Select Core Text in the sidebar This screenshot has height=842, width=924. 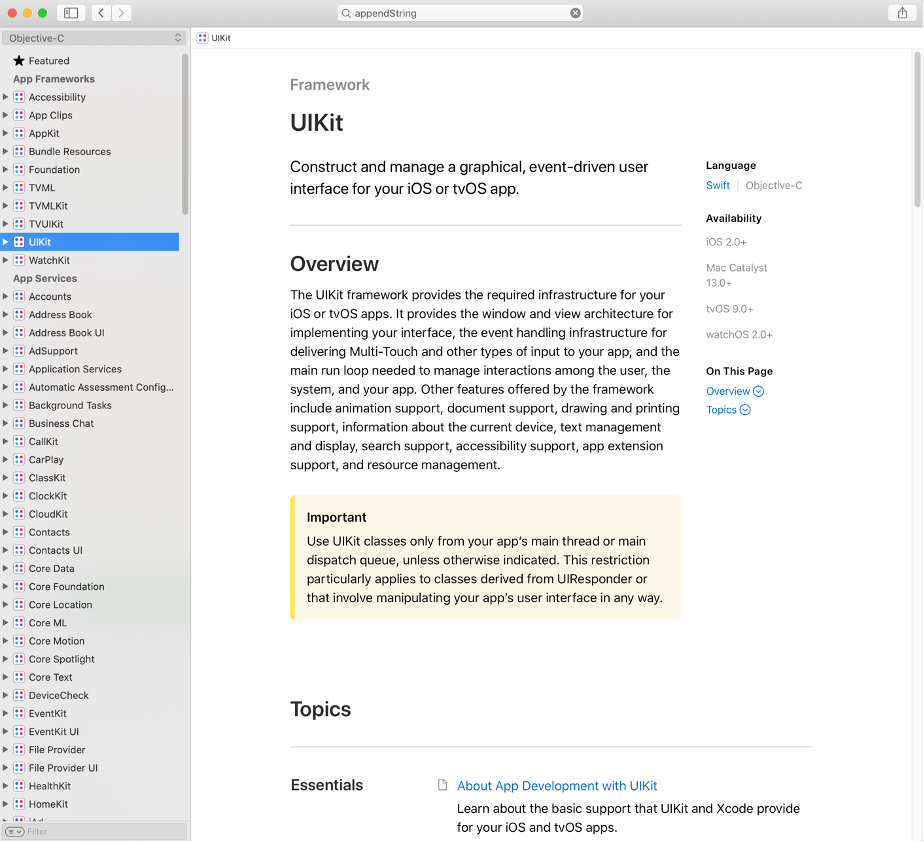51,677
